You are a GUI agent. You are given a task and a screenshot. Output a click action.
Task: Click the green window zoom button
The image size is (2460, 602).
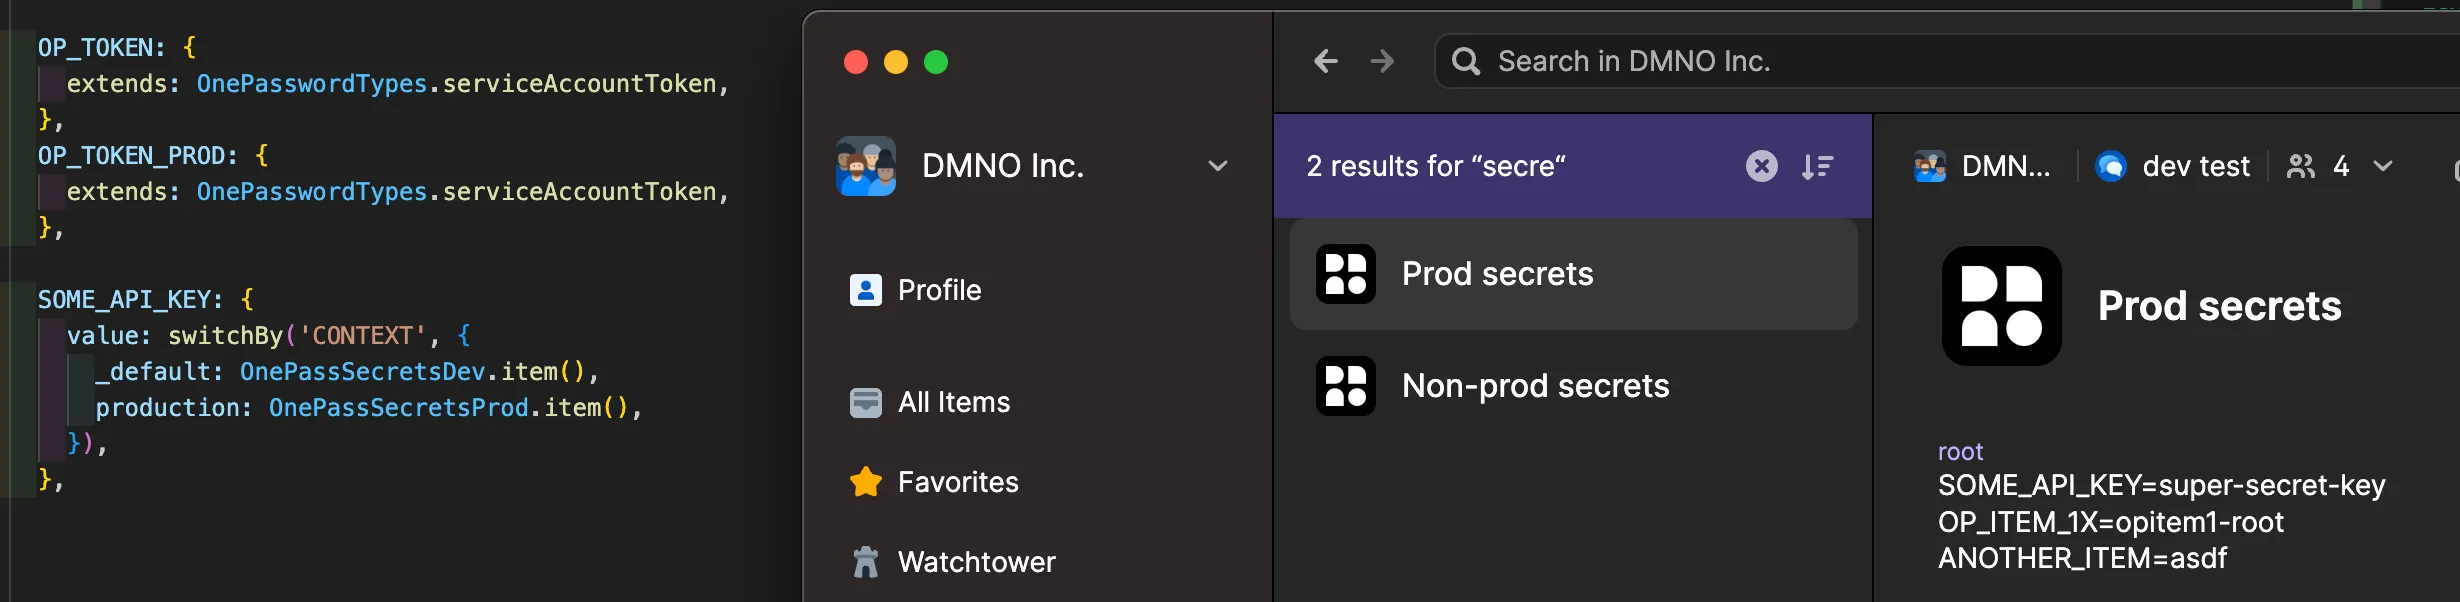[936, 62]
